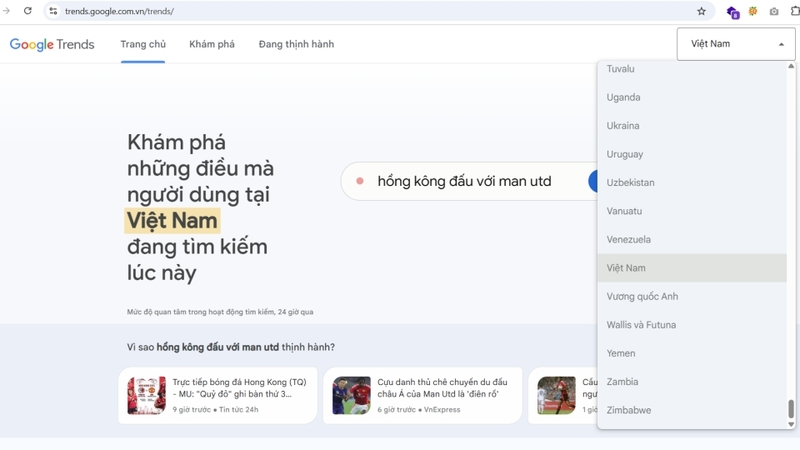Click the dropdown arrow next to Việt Nam
The width and height of the screenshot is (800, 450).
tap(781, 44)
